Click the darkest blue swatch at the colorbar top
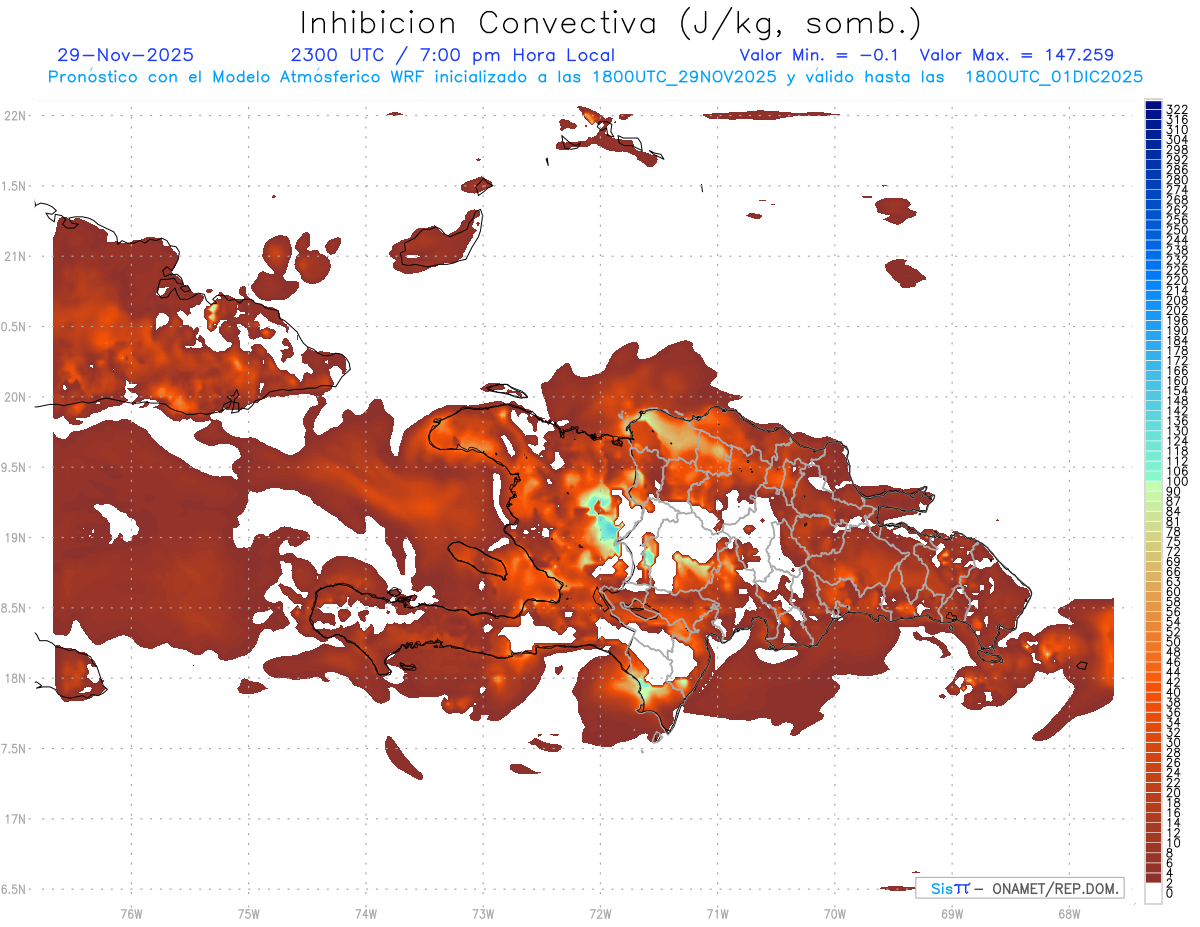The width and height of the screenshot is (1200, 927). (x=1153, y=105)
